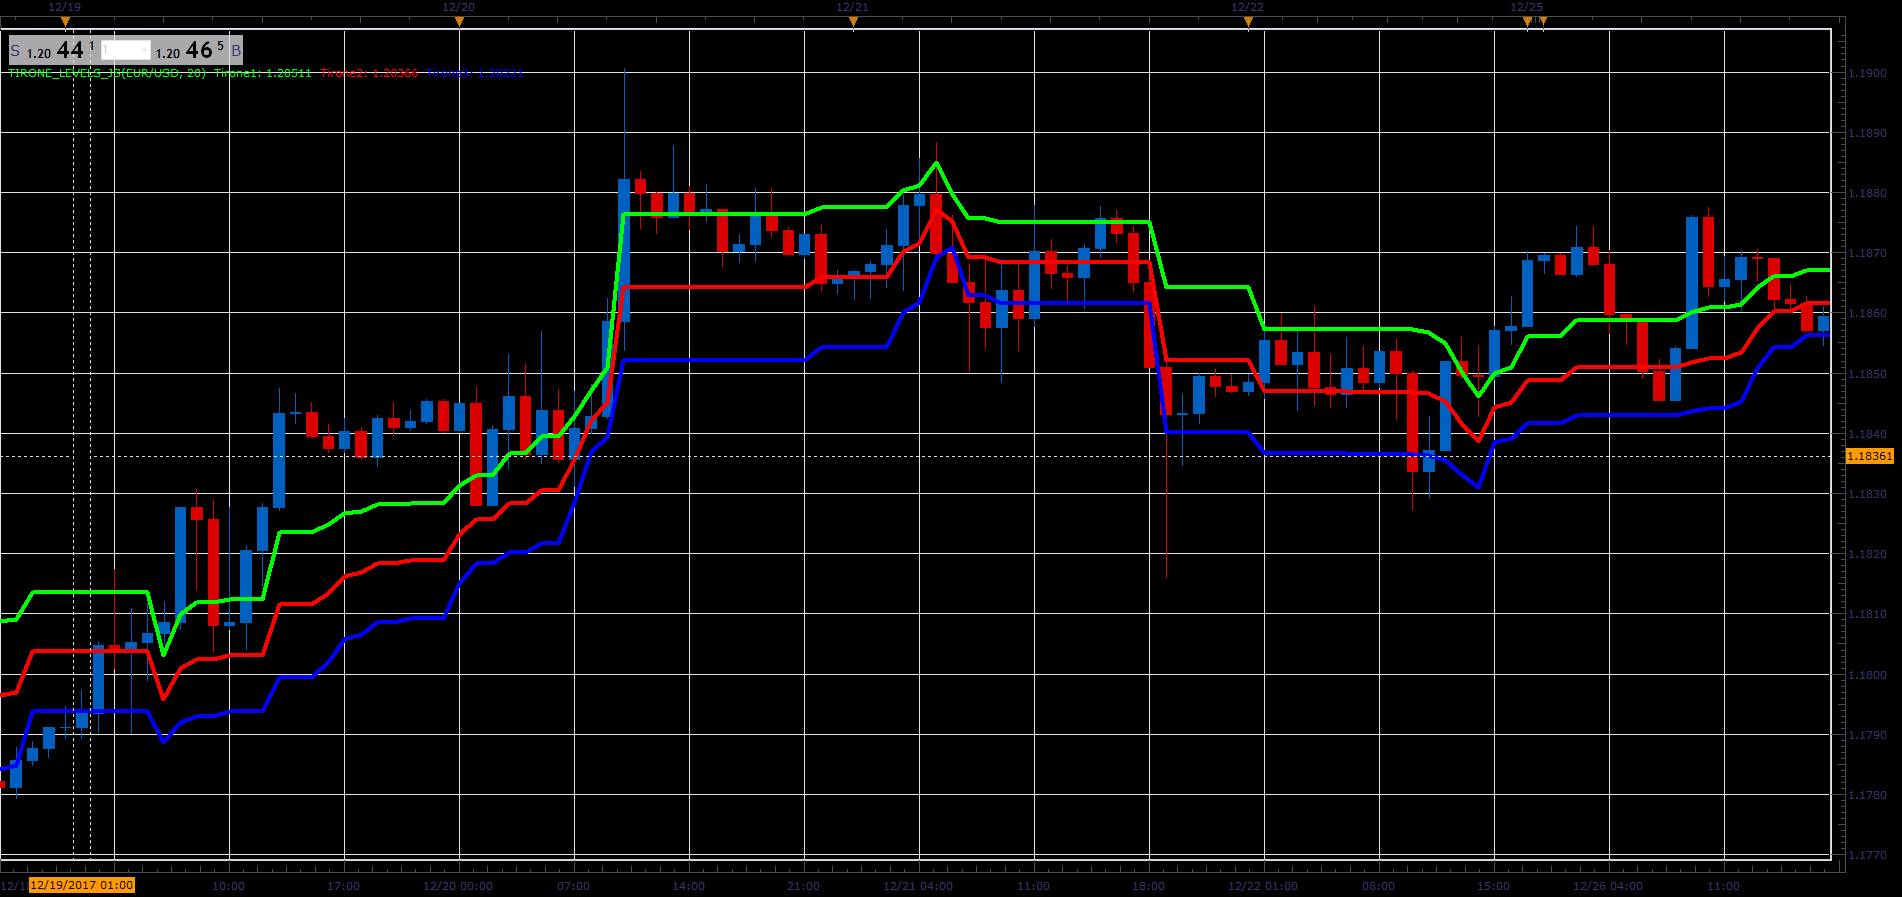Click the 18:00 time axis label
Screen dimensions: 1902x897
point(1148,886)
